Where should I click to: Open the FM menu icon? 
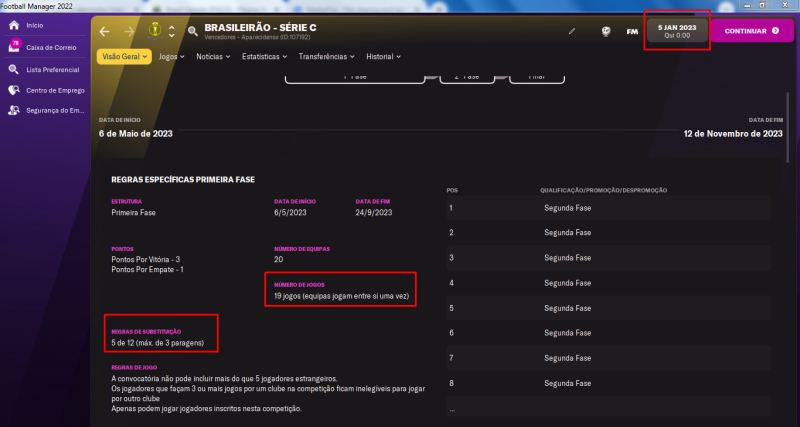tap(632, 32)
